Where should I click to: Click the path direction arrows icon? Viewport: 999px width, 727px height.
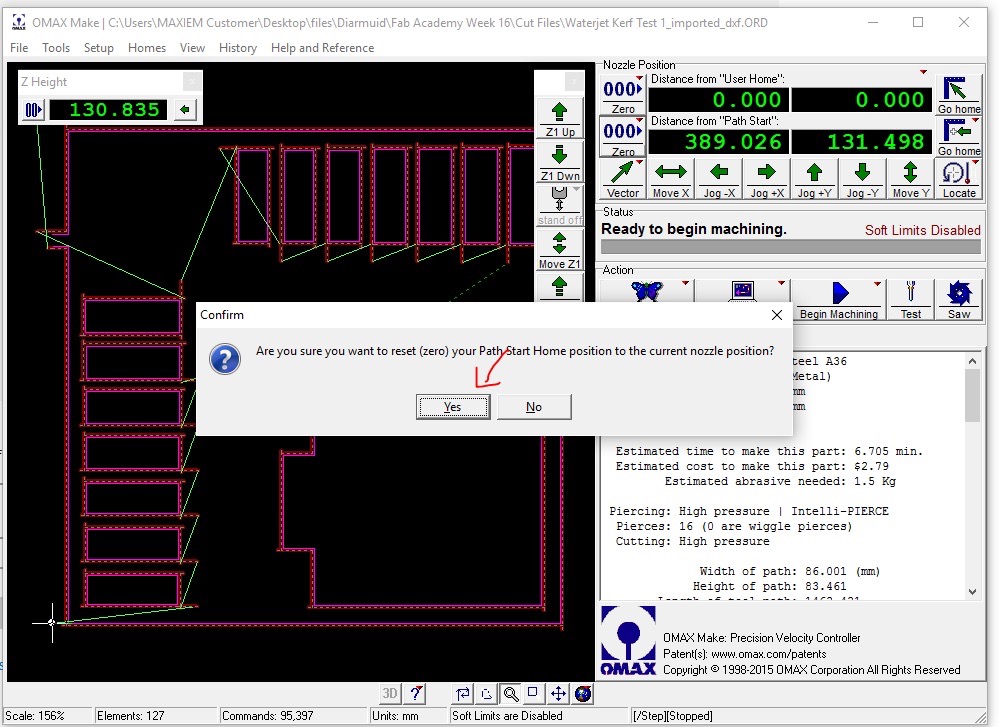click(463, 693)
